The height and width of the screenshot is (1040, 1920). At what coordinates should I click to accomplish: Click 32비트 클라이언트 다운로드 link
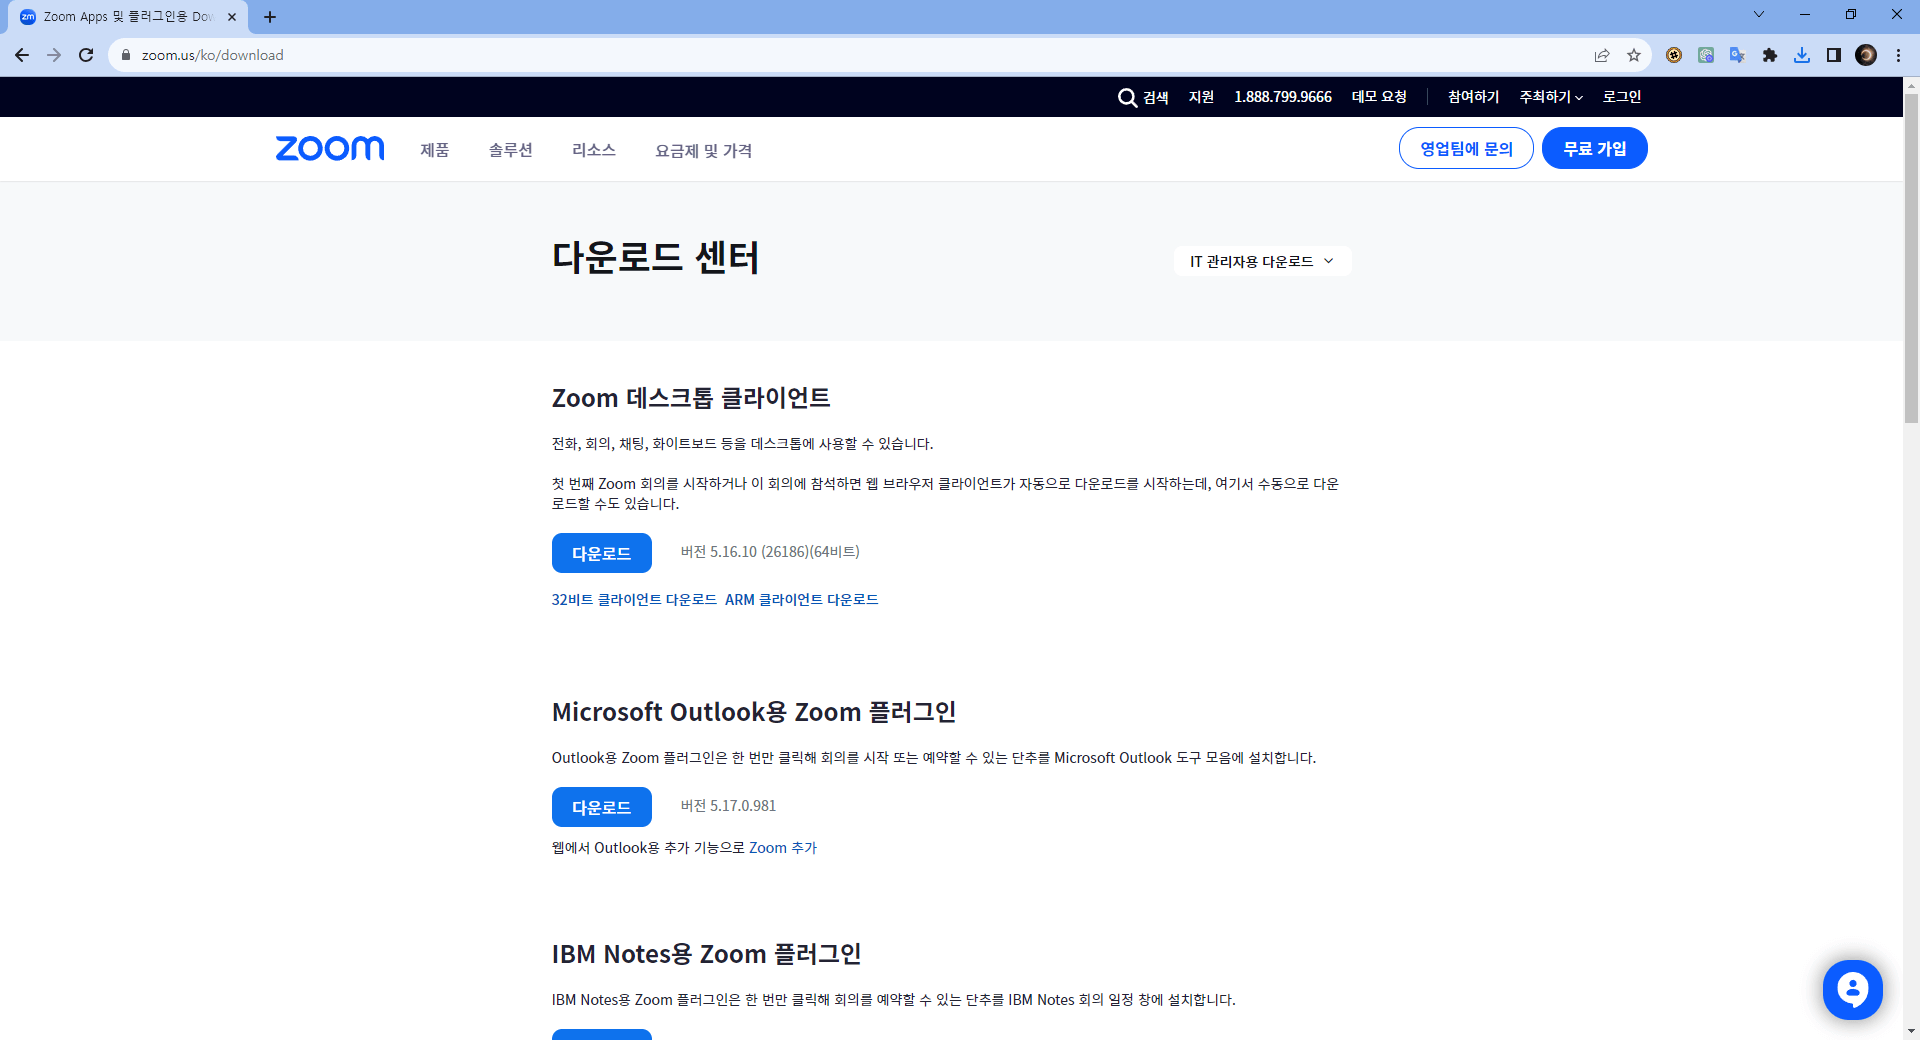click(x=634, y=600)
